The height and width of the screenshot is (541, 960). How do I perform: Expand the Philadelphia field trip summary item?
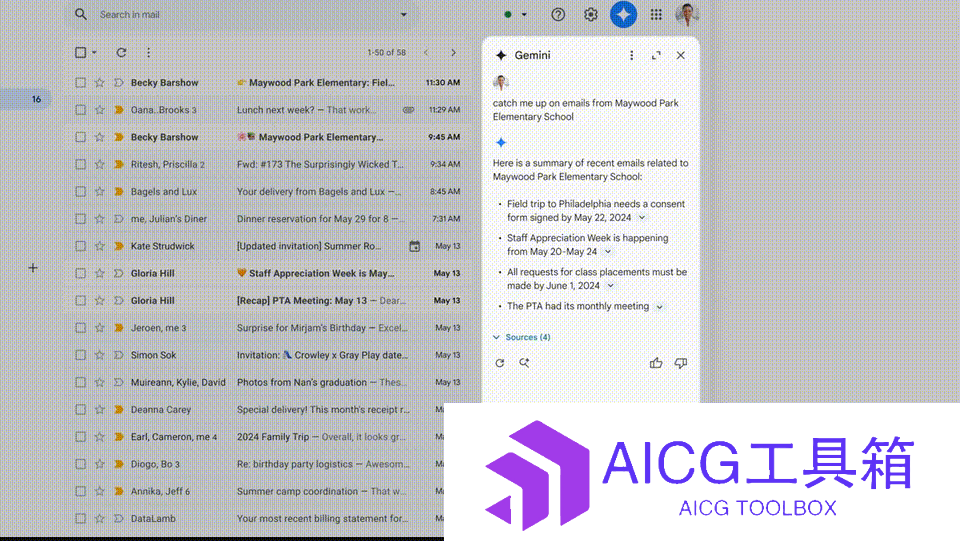tap(642, 218)
